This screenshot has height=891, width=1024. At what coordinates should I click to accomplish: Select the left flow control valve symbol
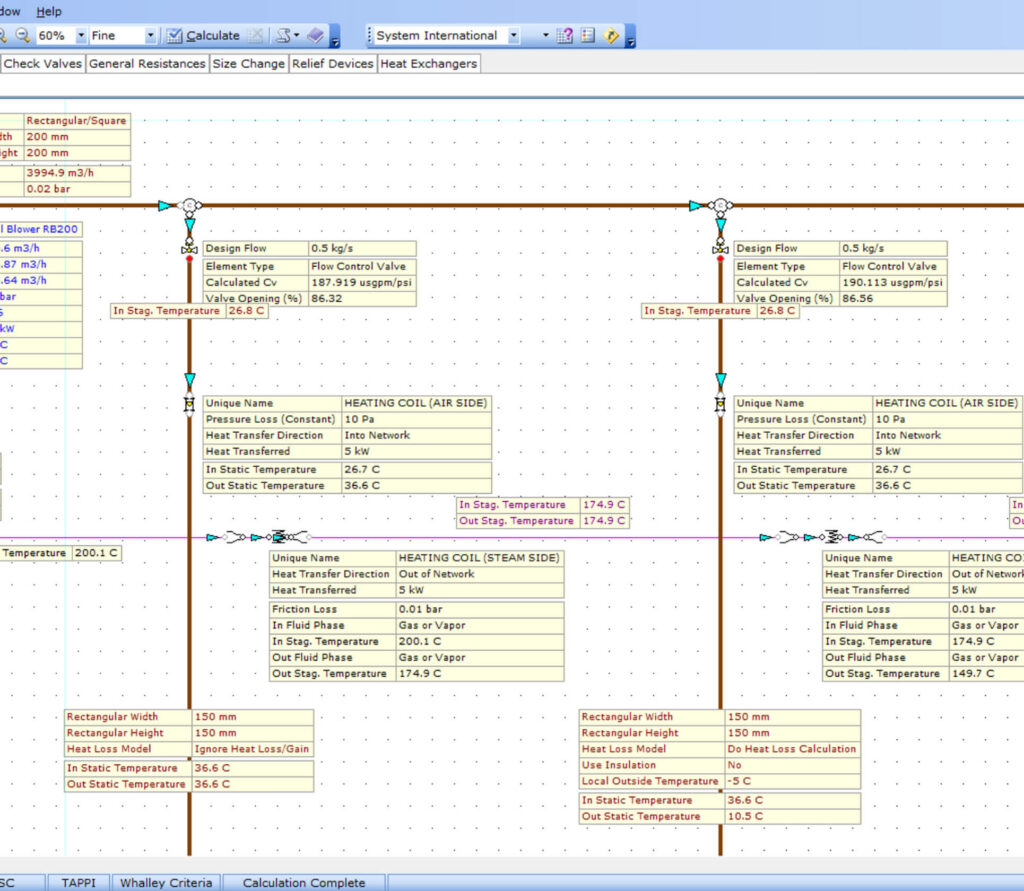coord(188,248)
